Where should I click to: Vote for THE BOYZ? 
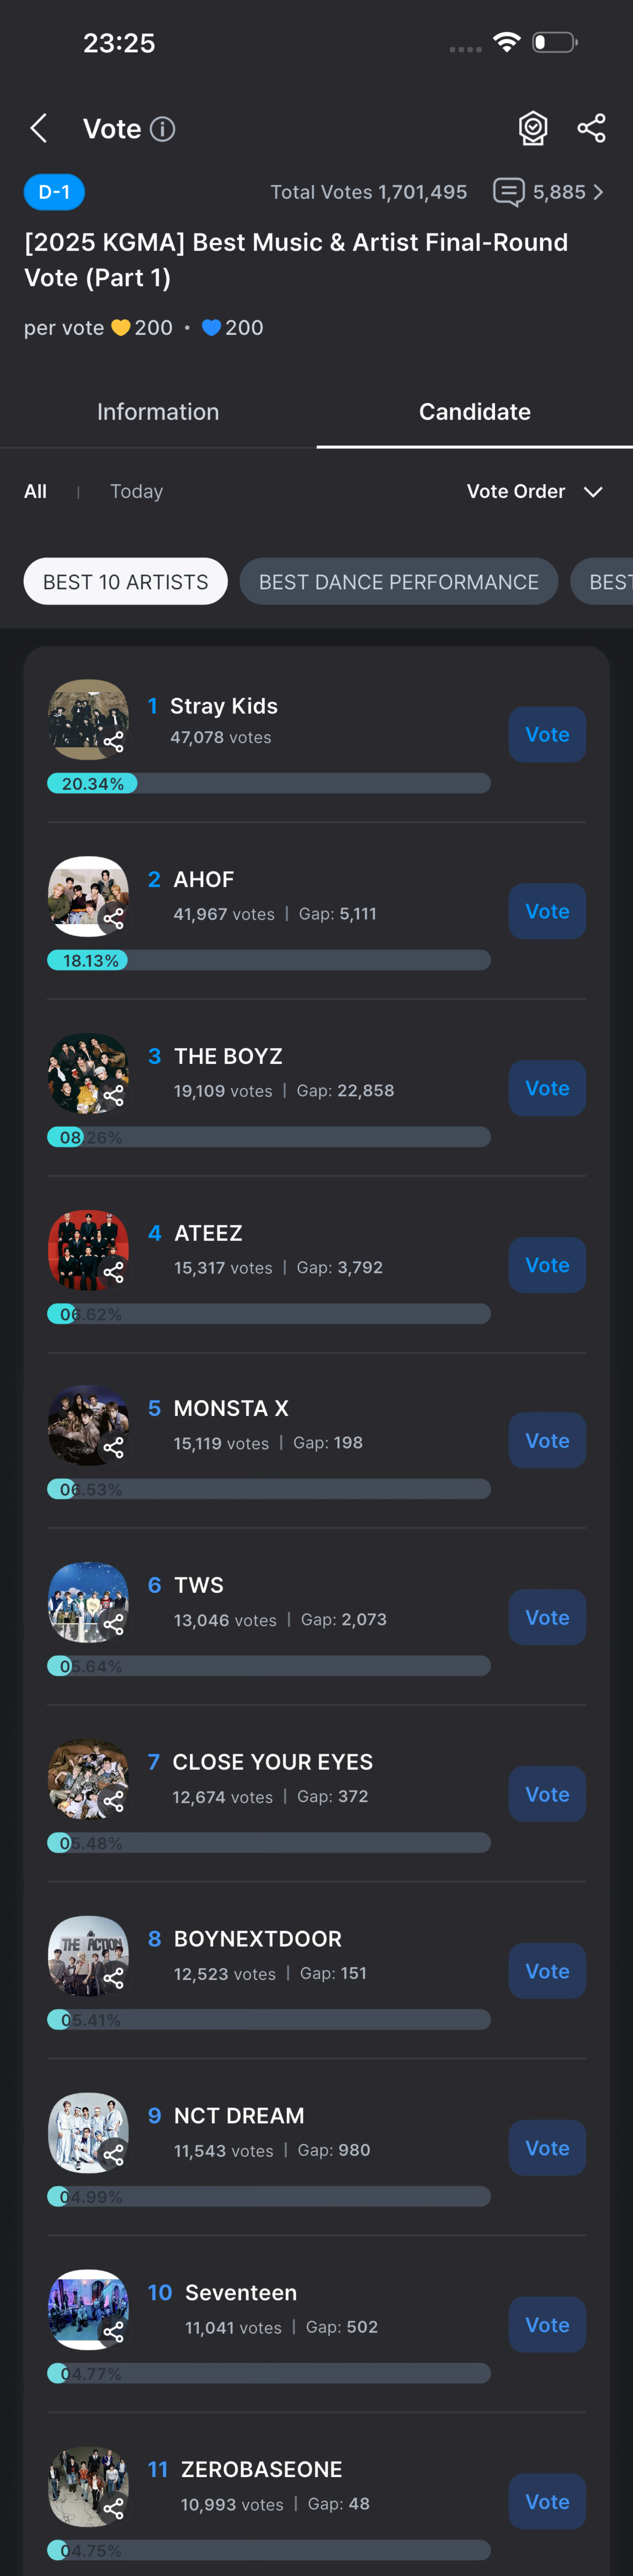pos(547,1088)
